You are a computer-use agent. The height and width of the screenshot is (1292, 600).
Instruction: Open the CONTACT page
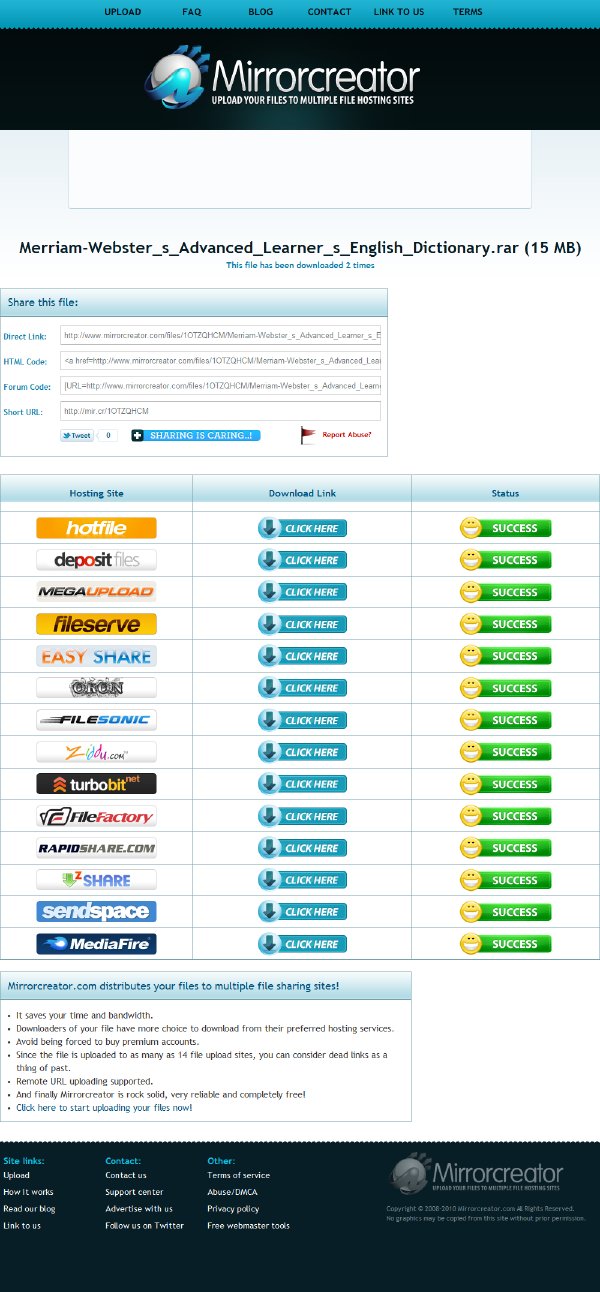(x=329, y=12)
